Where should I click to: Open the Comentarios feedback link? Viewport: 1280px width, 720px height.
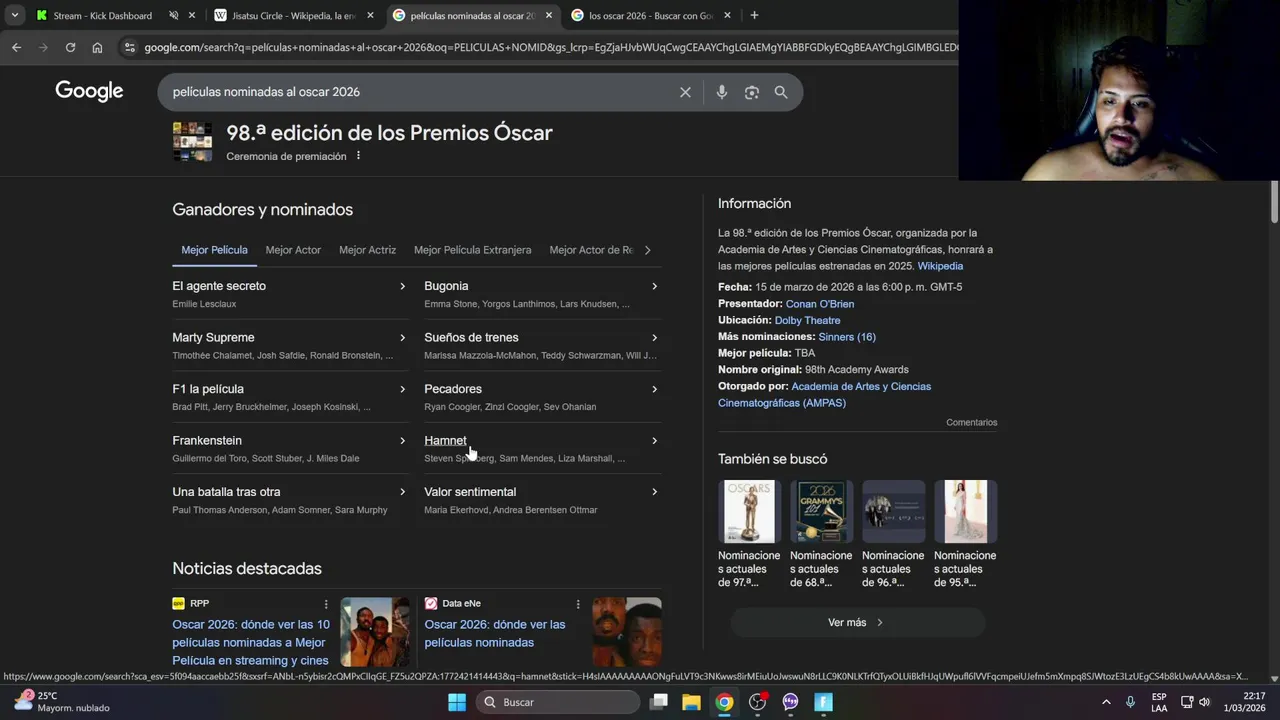pyautogui.click(x=971, y=423)
